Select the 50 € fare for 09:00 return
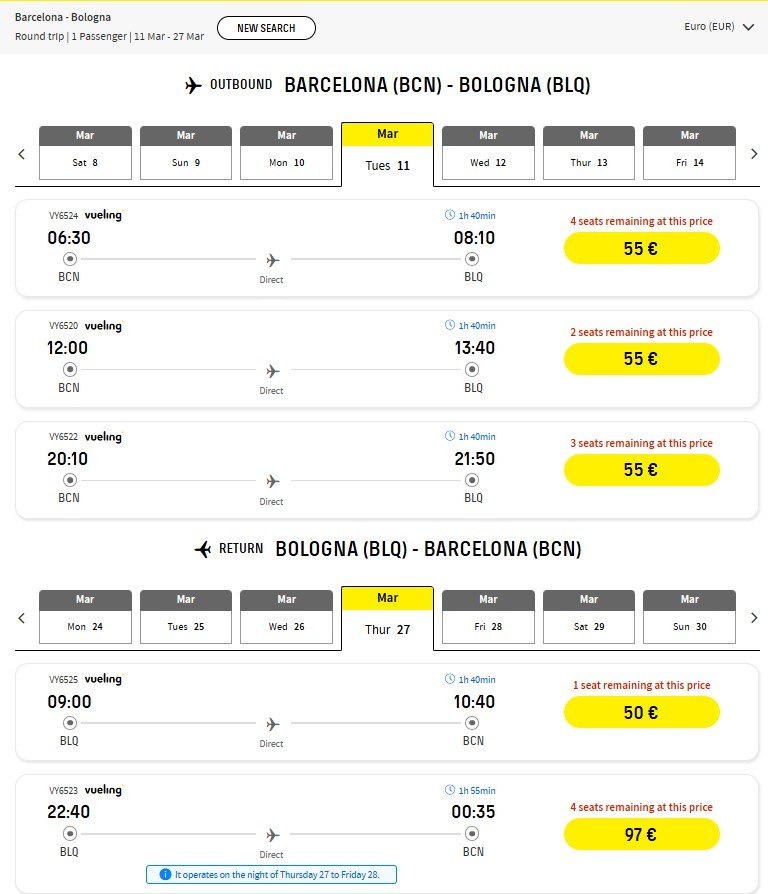This screenshot has width=768, height=894. pos(641,712)
